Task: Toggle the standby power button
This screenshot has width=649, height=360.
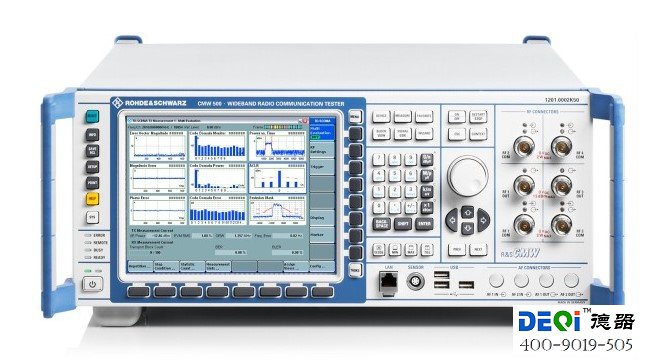Action: 92,284
